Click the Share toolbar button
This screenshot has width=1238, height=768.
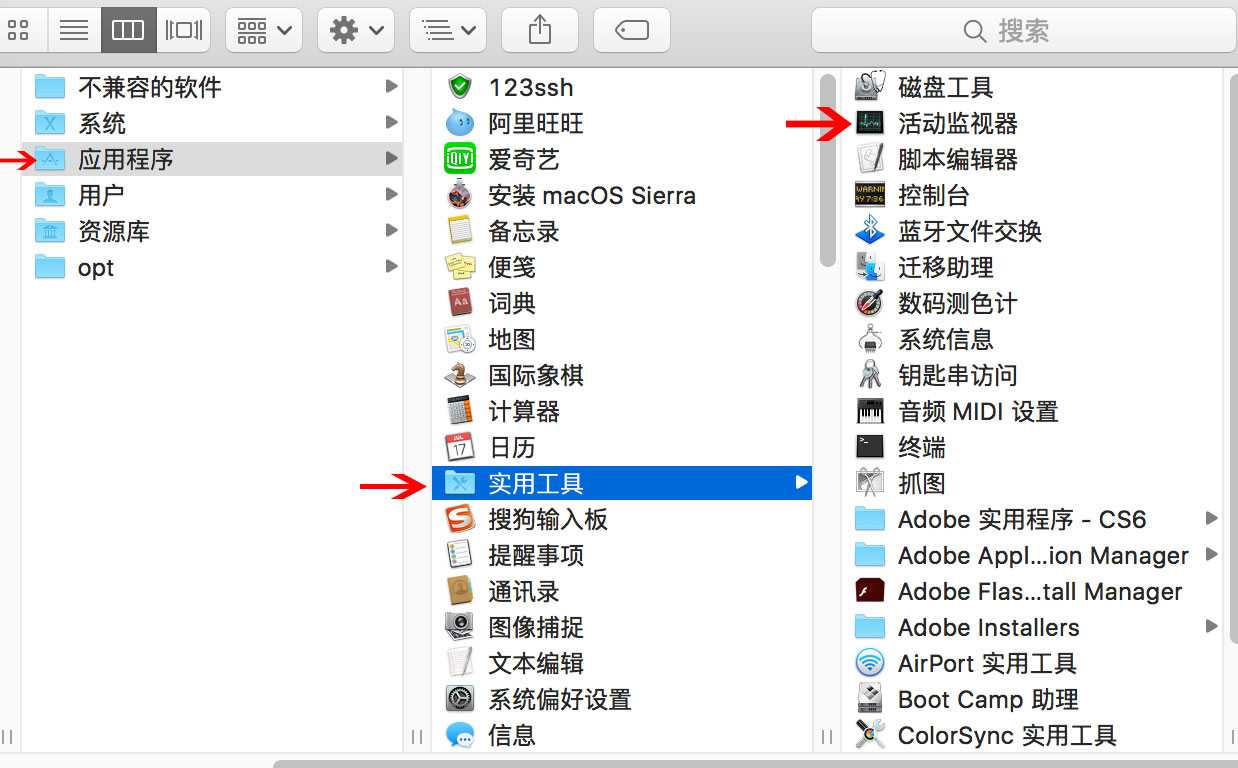[x=540, y=30]
